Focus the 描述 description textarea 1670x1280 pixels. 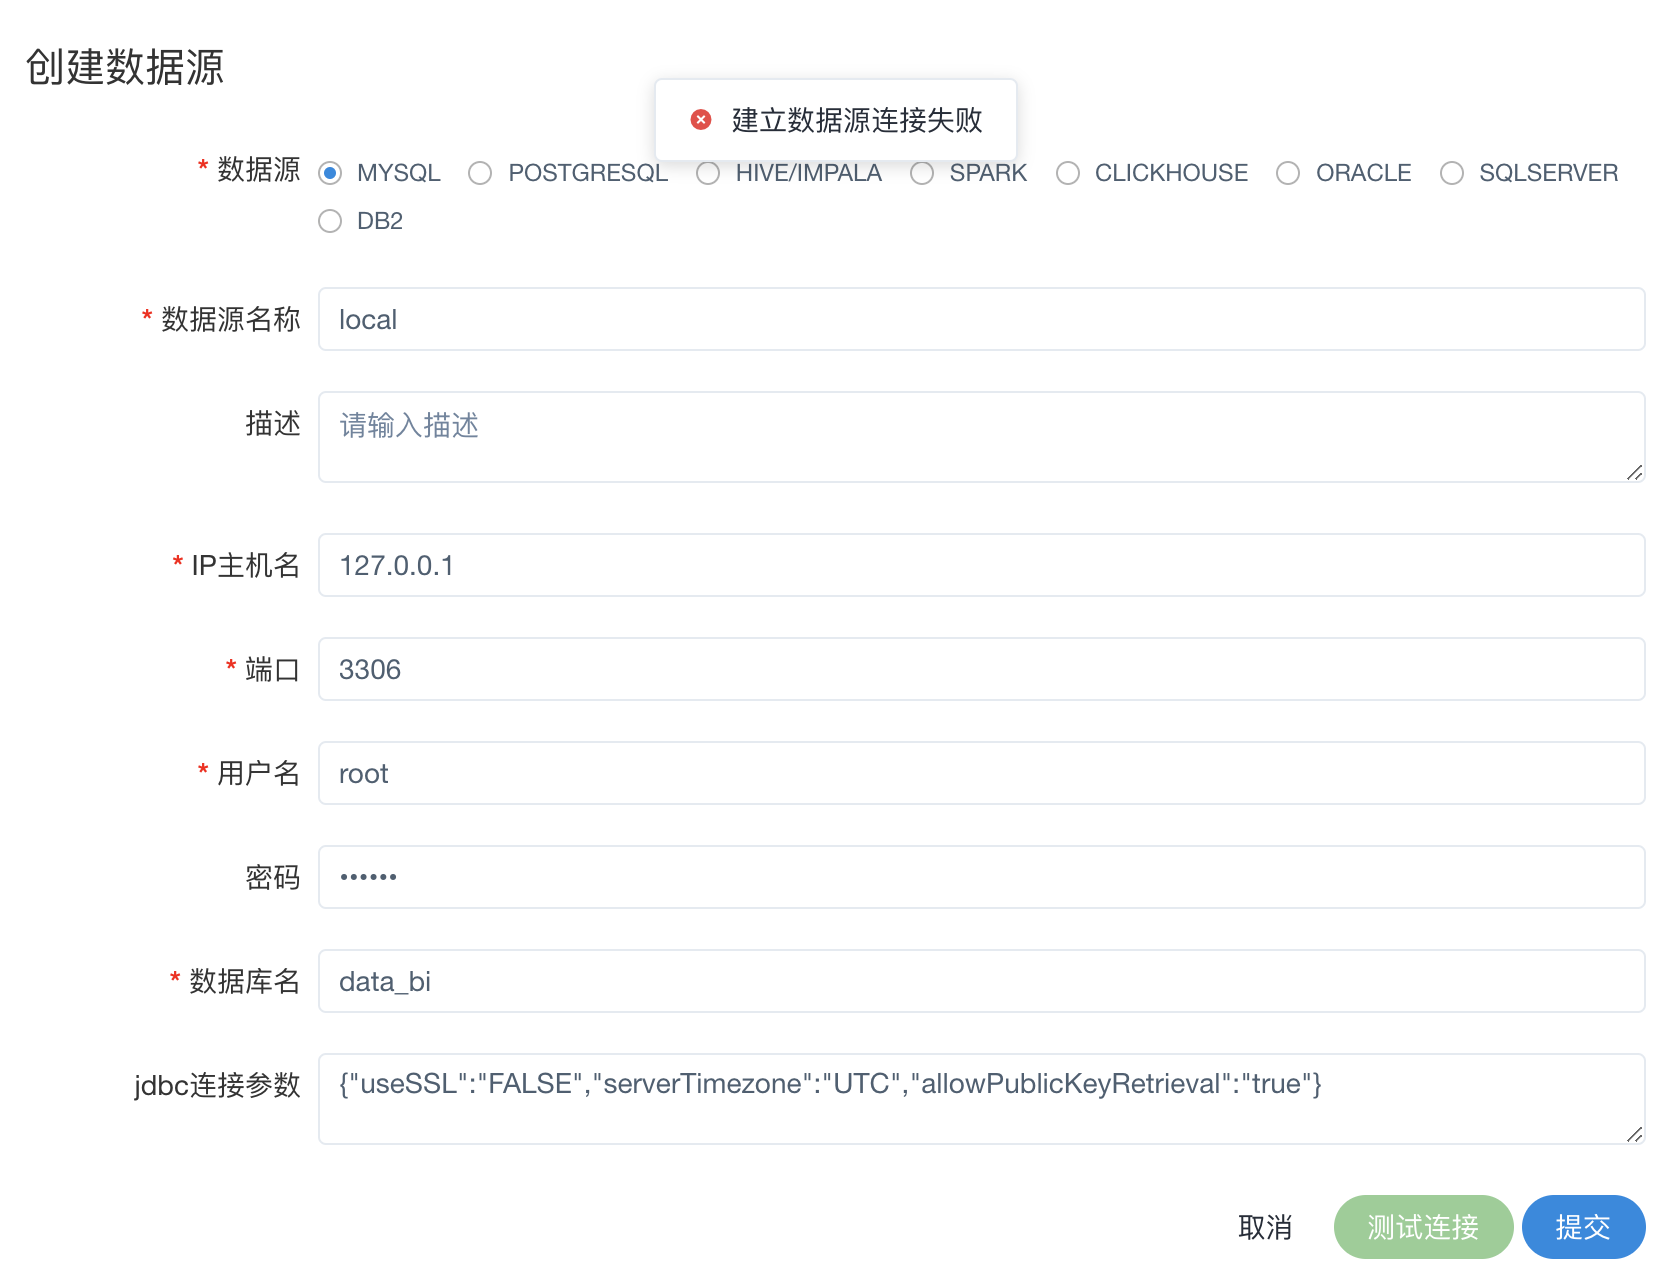tap(981, 437)
